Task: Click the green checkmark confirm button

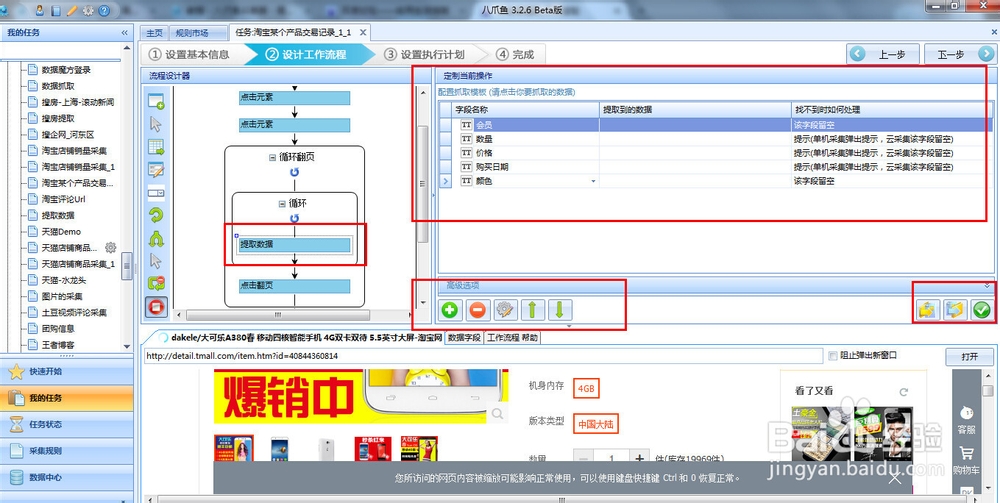Action: [x=982, y=310]
